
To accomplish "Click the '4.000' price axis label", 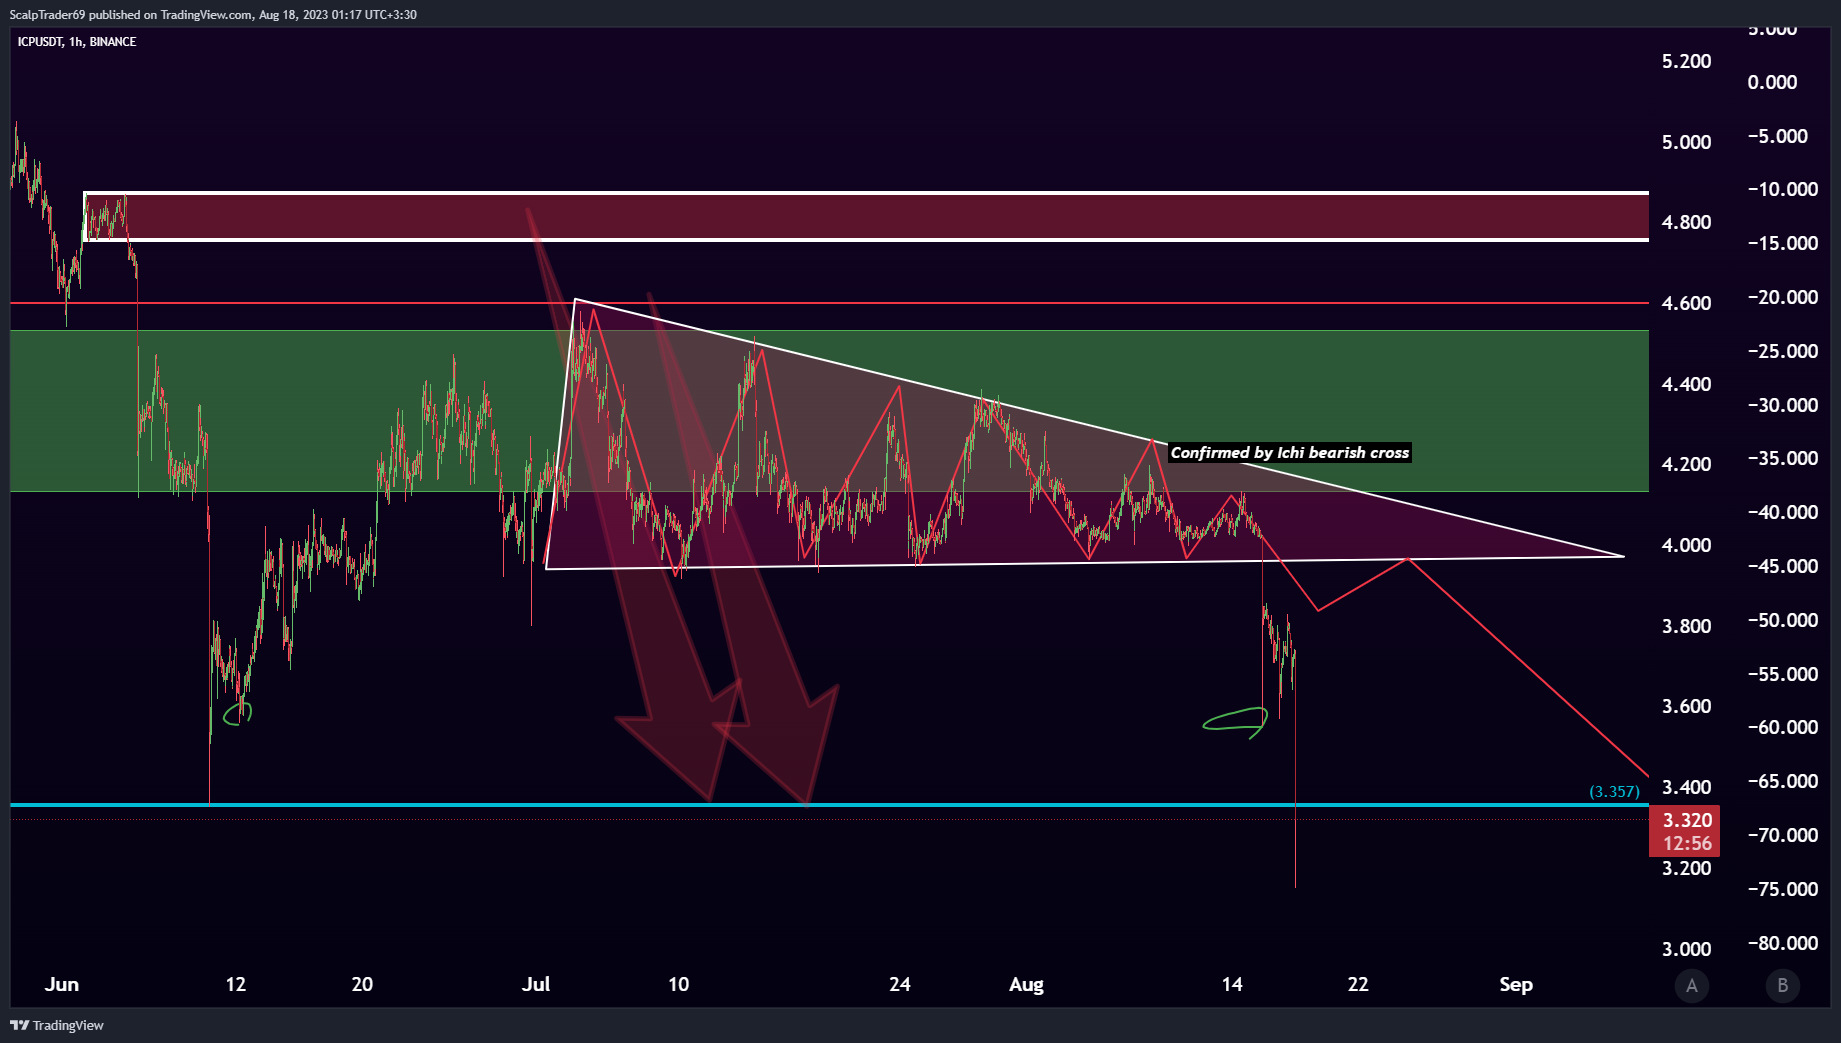I will tap(1686, 545).
